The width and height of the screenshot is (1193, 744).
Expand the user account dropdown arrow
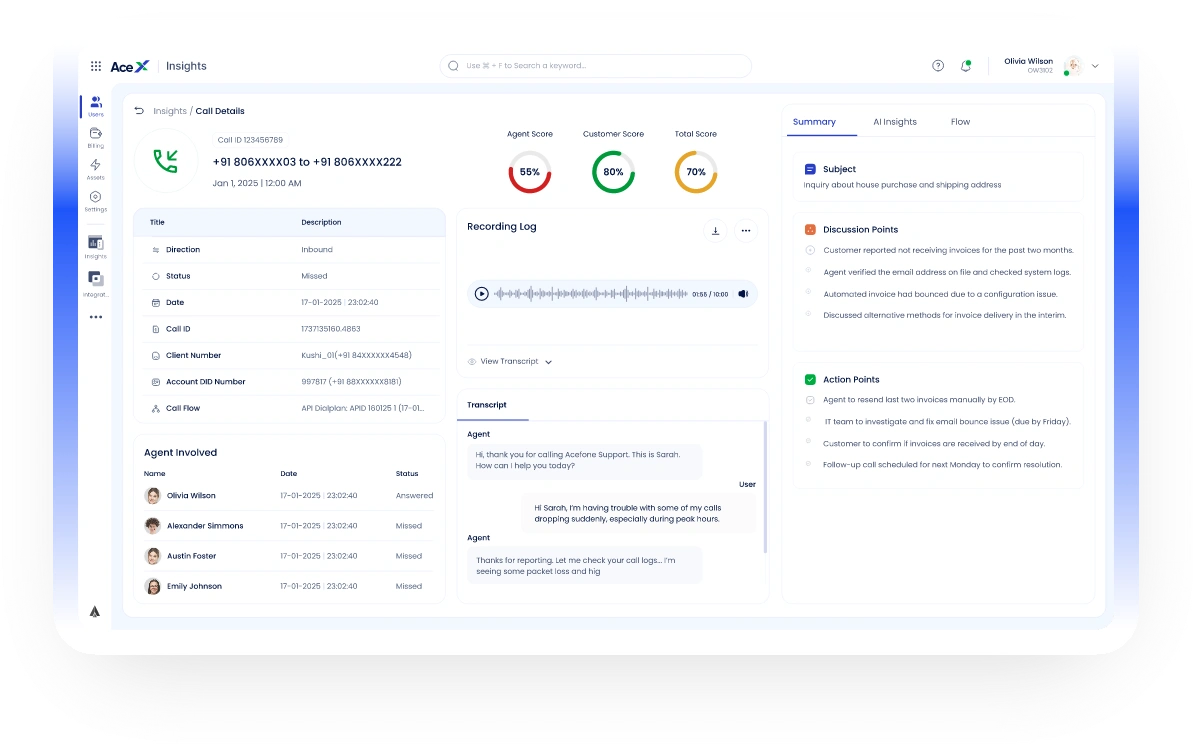point(1096,66)
